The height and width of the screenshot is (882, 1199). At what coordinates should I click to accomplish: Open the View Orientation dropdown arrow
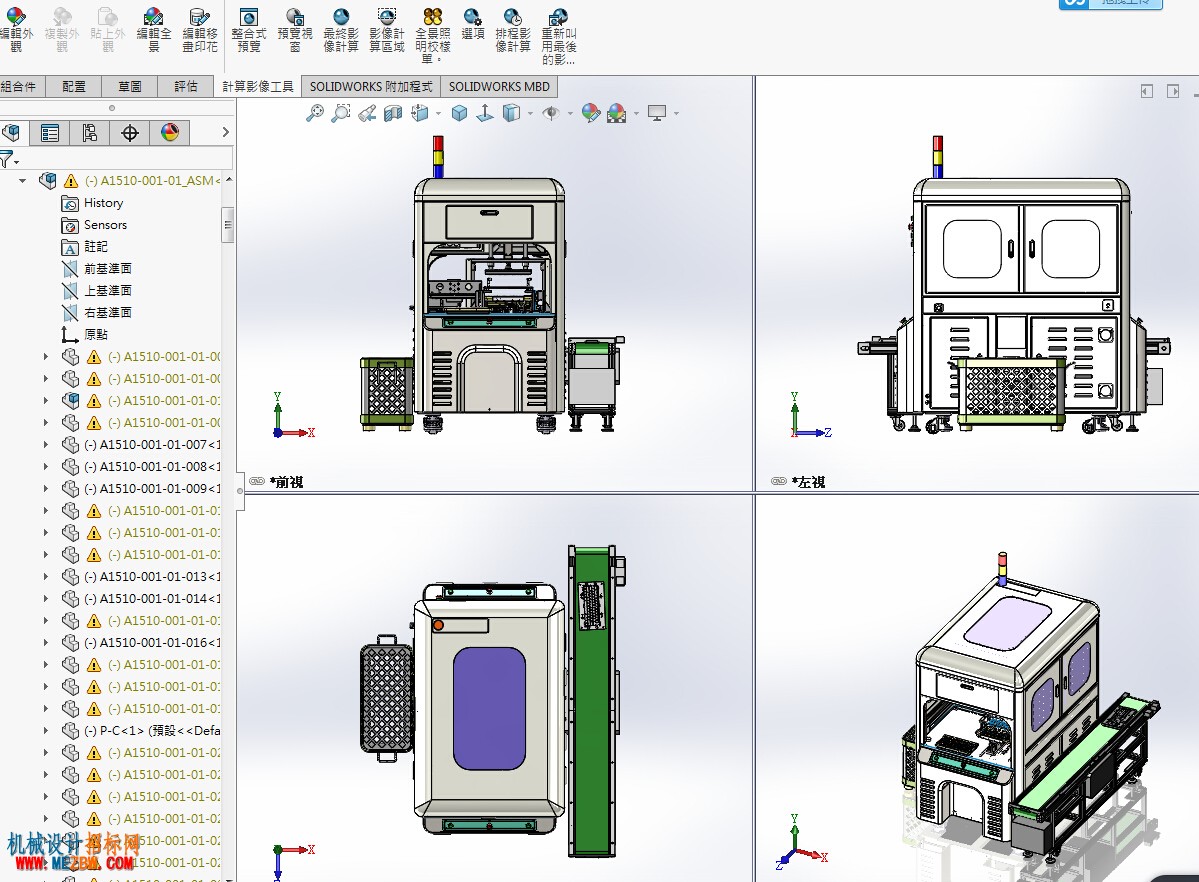438,114
